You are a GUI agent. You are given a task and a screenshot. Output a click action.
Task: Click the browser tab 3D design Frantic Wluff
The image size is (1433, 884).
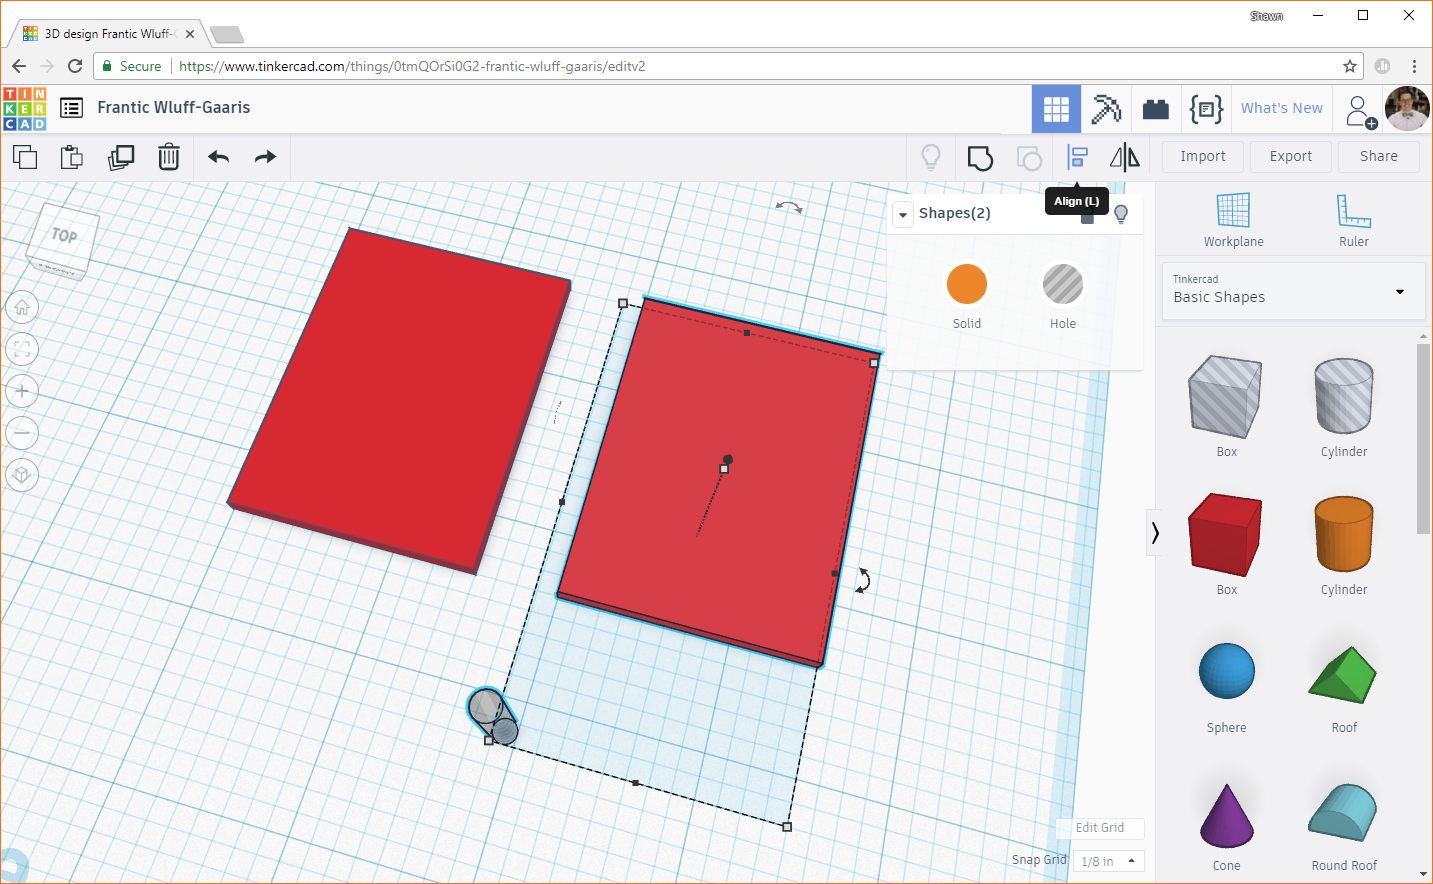coord(108,33)
